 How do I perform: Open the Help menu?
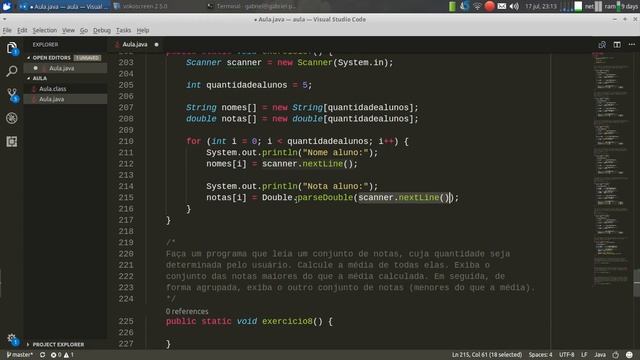(x=142, y=30)
